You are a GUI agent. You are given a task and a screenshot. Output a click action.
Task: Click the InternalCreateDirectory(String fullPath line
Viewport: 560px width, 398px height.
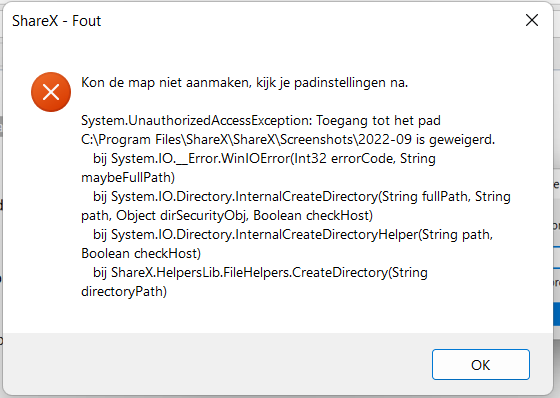coord(302,197)
